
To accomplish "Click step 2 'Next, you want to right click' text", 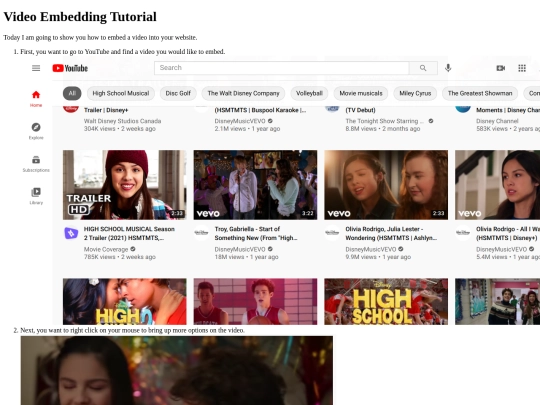I will click(x=132, y=330).
